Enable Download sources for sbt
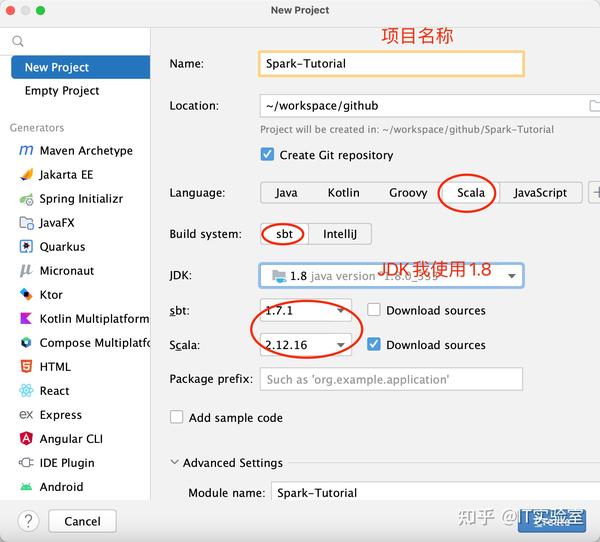600x542 pixels. [x=373, y=310]
